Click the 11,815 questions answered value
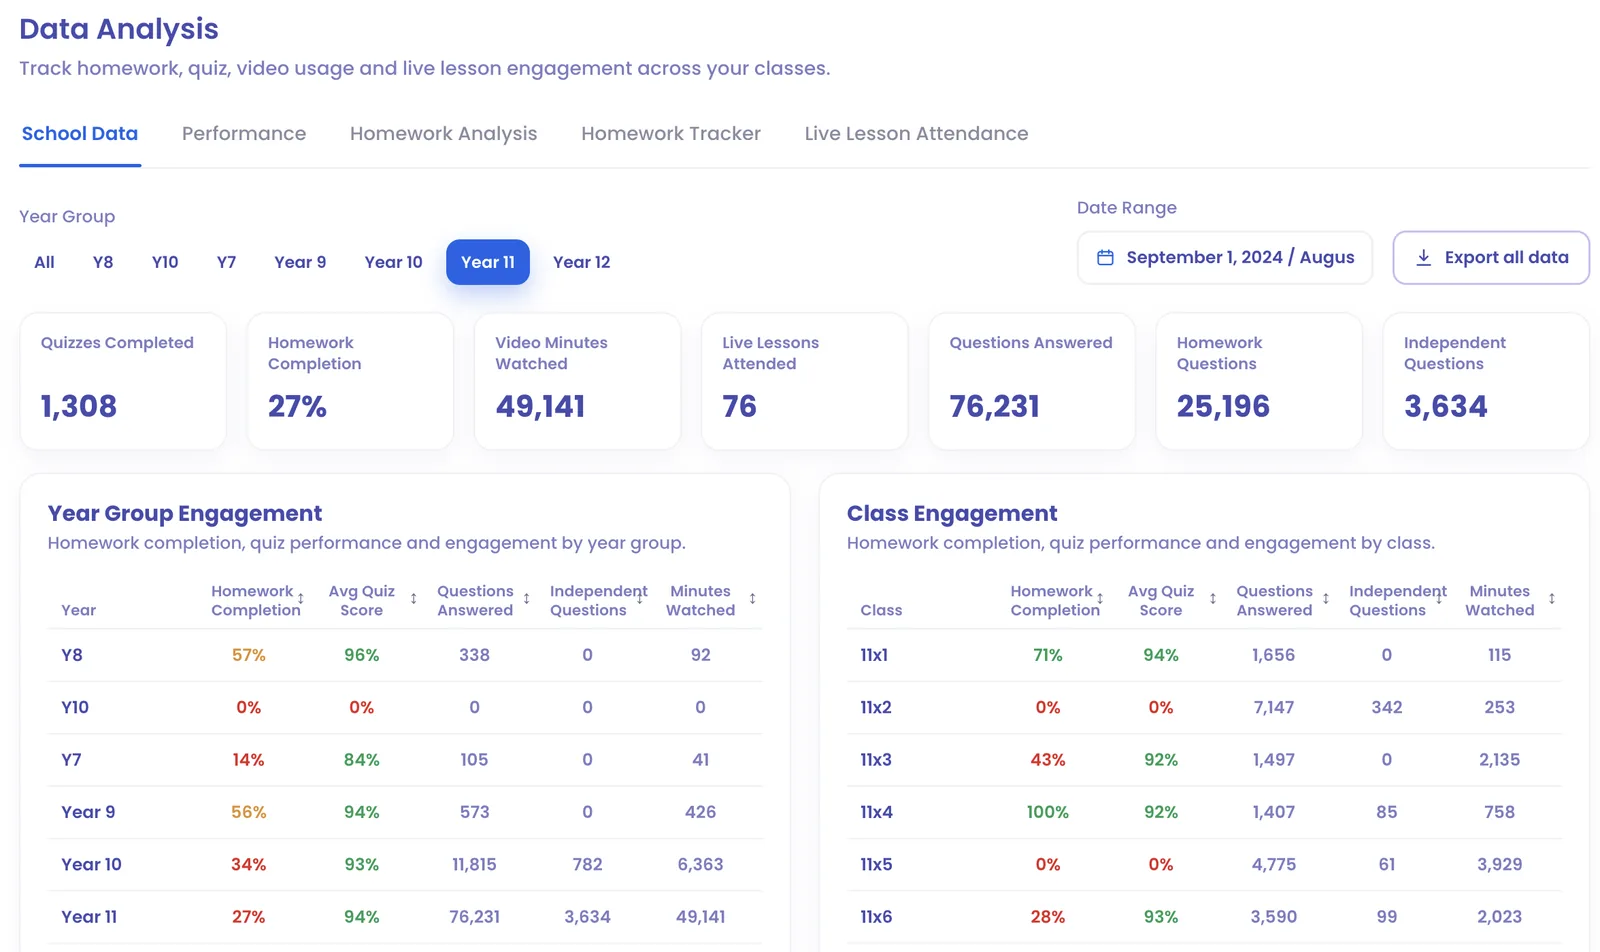This screenshot has height=952, width=1600. [474, 864]
